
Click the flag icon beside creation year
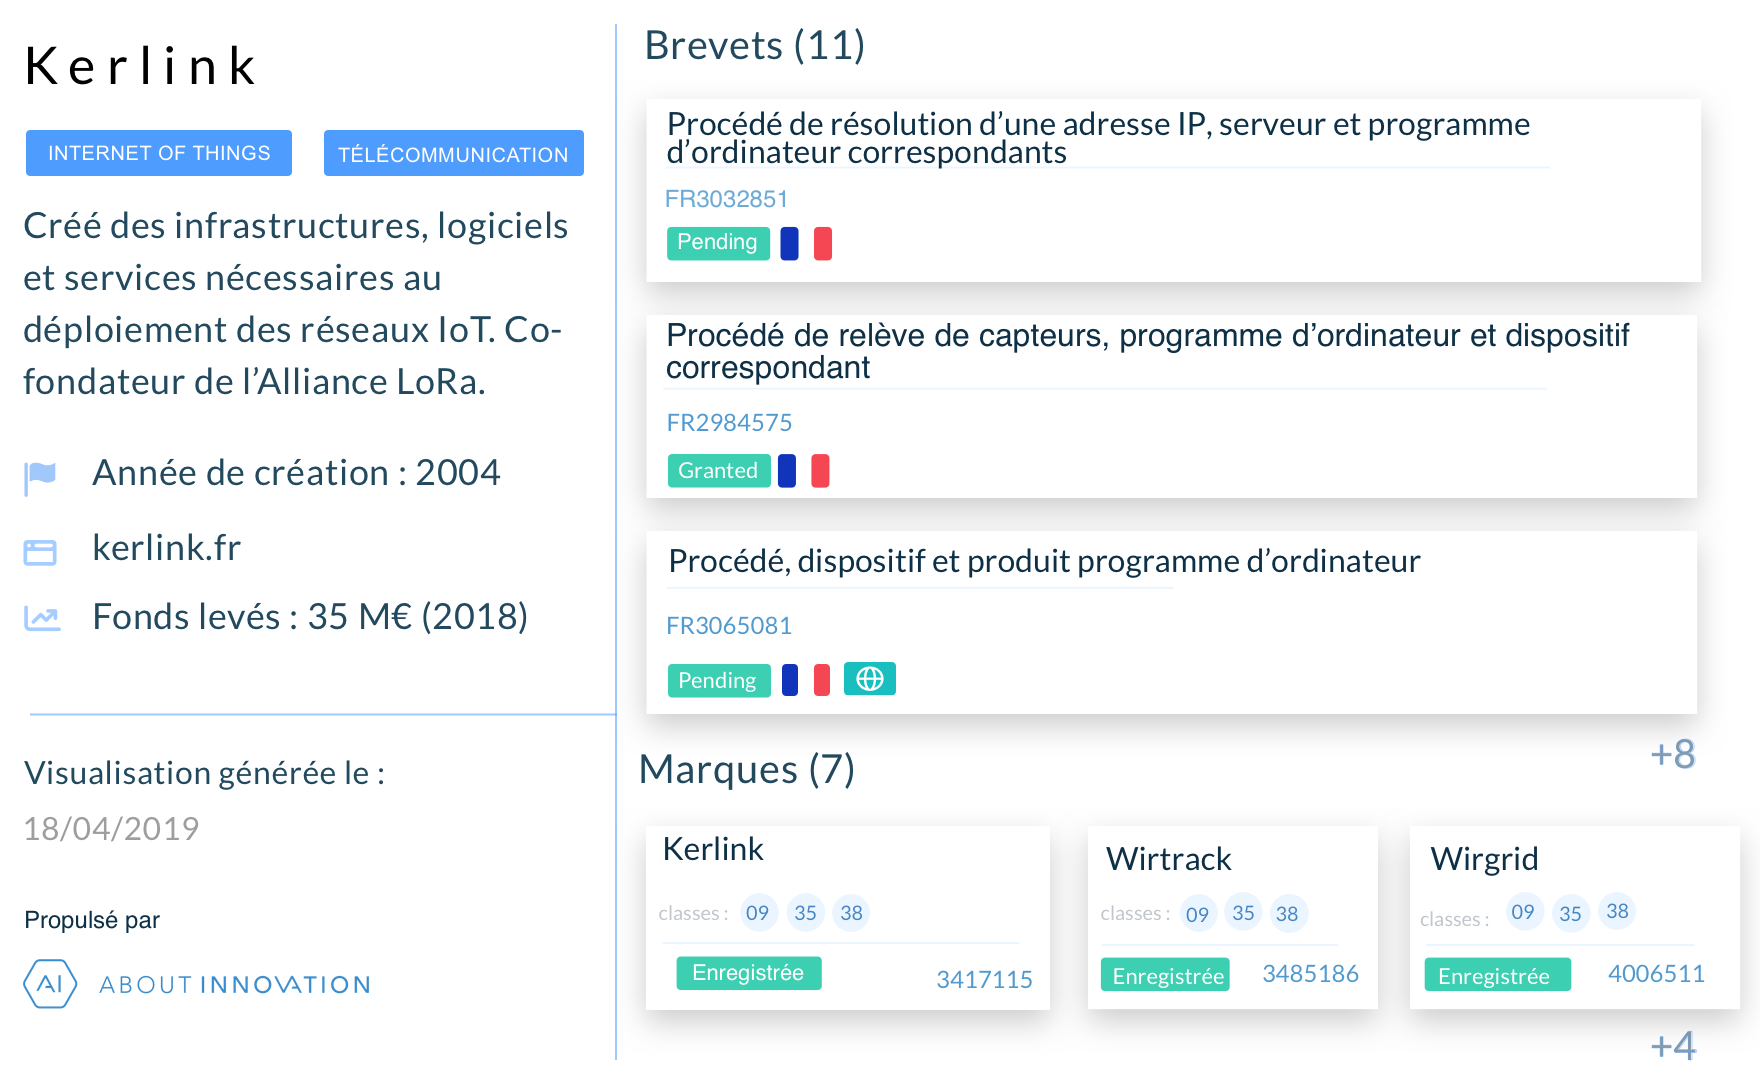(41, 476)
